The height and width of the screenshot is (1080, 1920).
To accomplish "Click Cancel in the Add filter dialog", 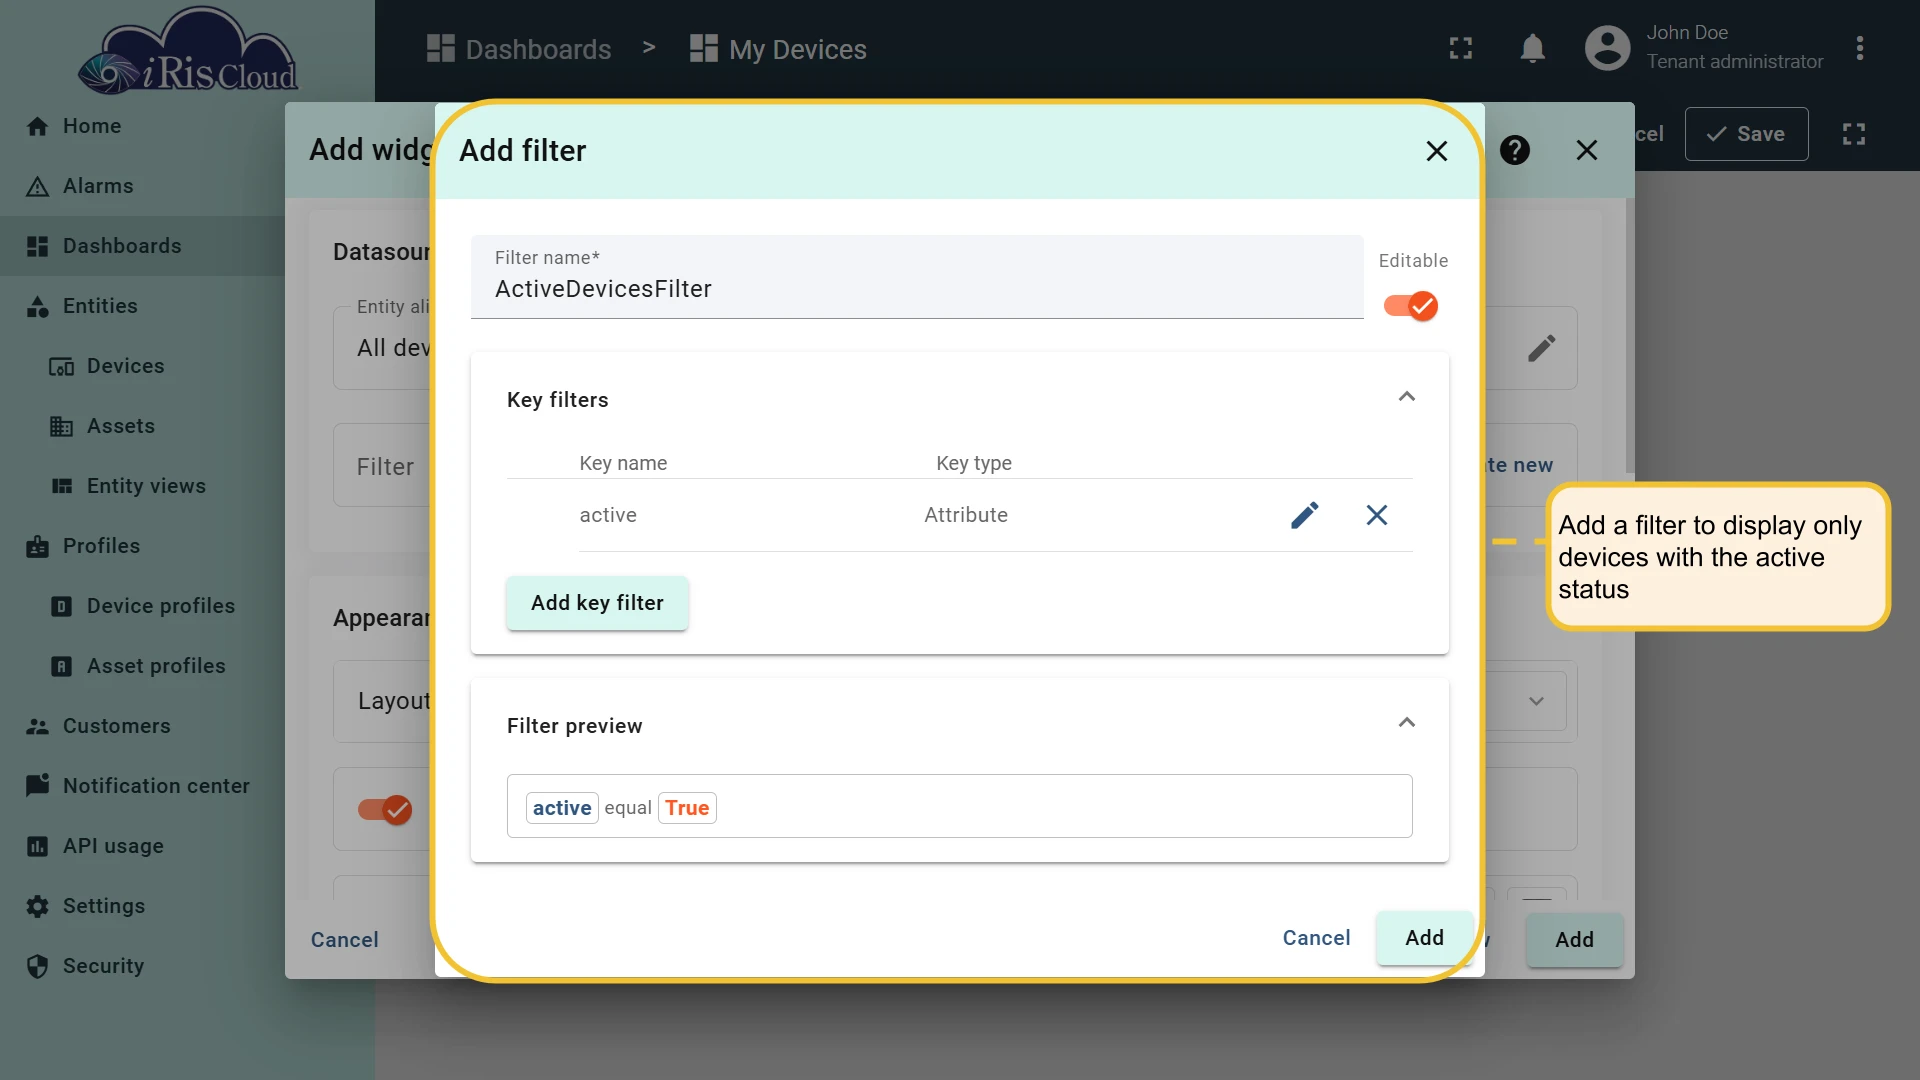I will coord(1316,938).
